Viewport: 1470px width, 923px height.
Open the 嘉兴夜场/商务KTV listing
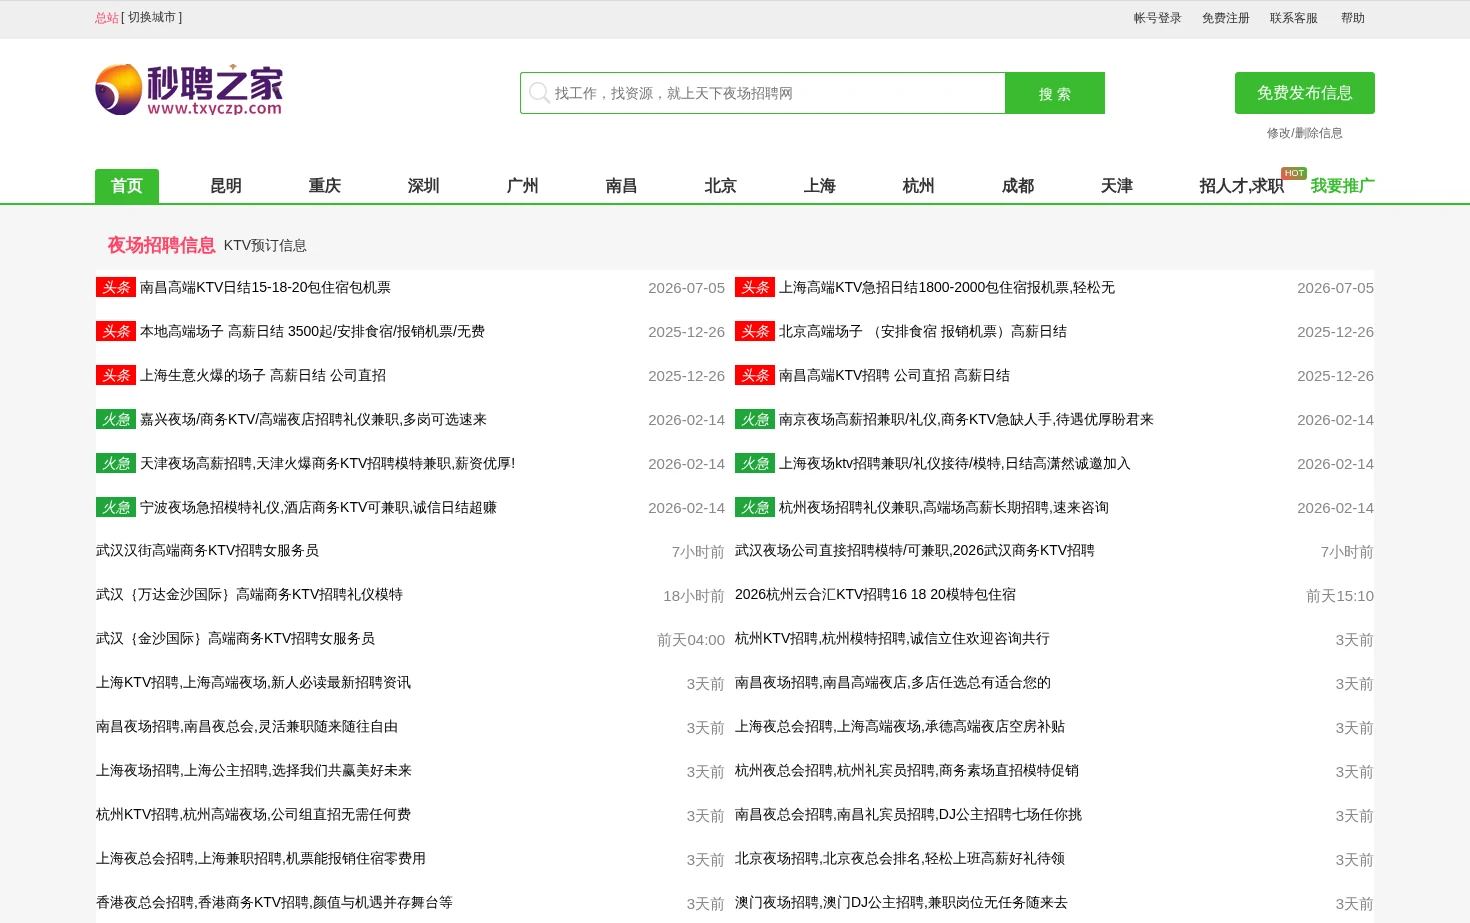coord(313,419)
